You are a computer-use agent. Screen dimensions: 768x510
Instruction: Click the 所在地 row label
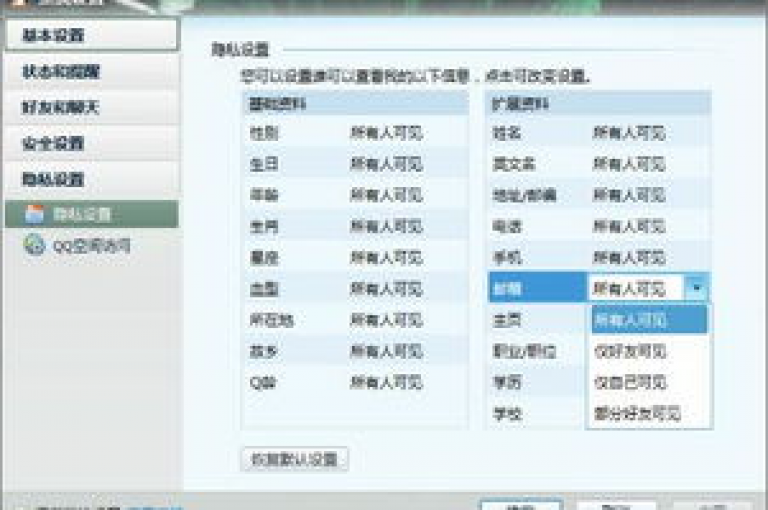271,320
